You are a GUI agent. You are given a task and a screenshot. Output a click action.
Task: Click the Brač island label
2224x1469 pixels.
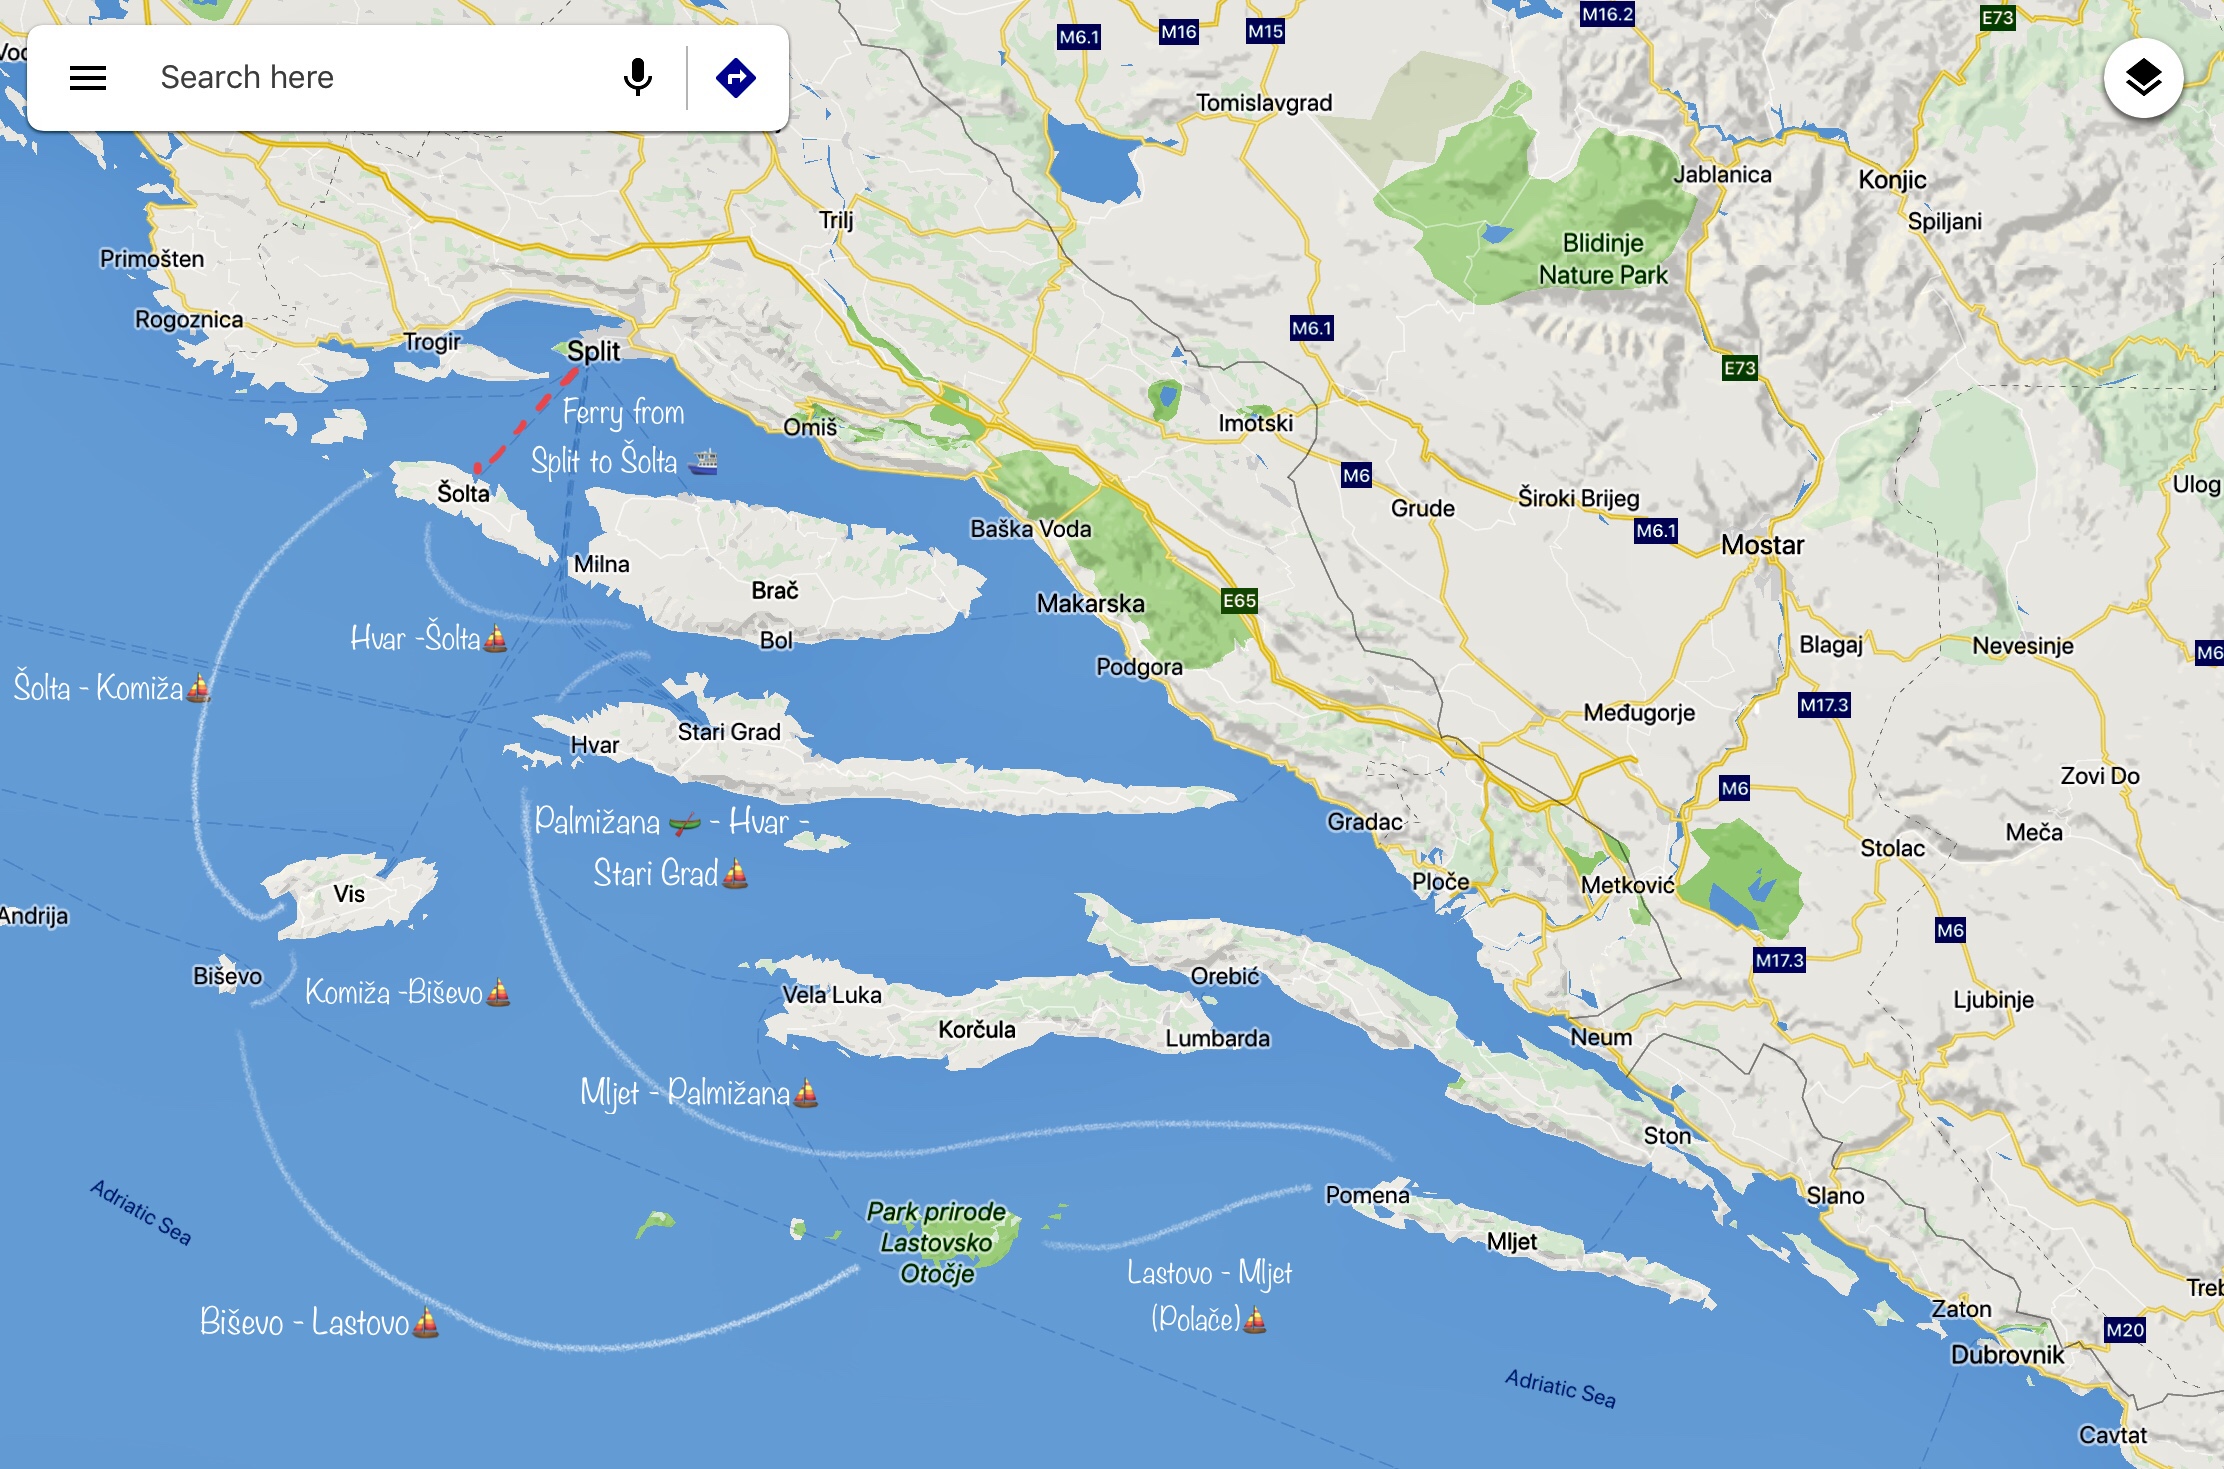[x=775, y=591]
